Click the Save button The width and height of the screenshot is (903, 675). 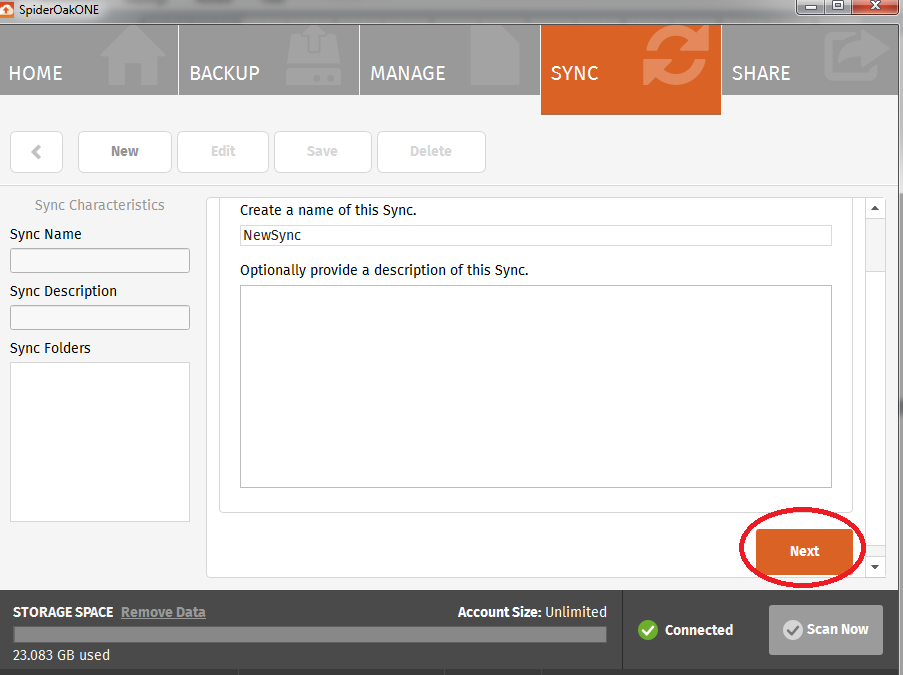(322, 152)
